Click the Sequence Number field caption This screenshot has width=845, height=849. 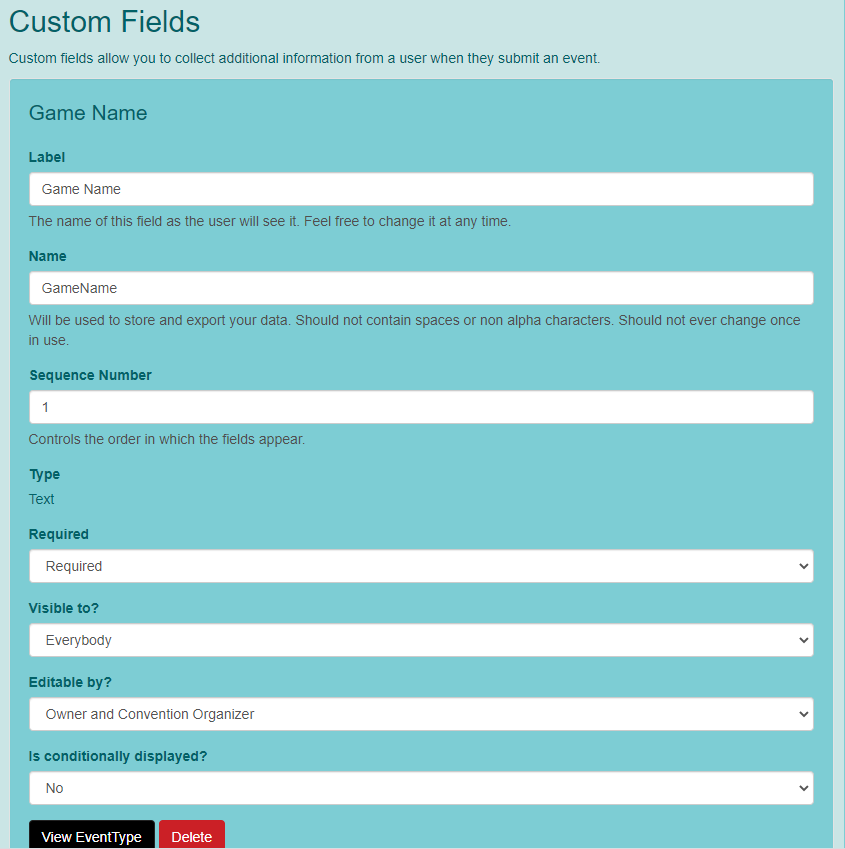(x=90, y=375)
